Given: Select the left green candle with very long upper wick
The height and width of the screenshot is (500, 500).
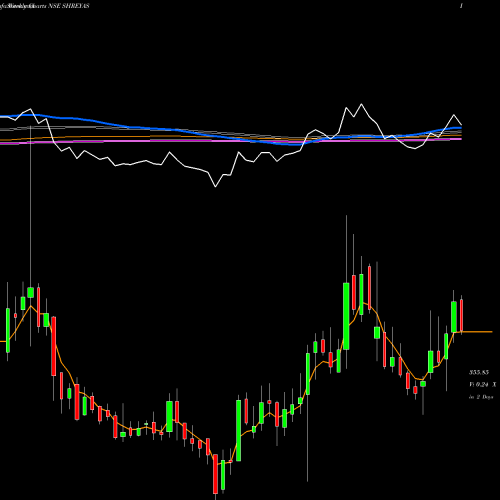Looking at the screenshot, I should 31,292.
